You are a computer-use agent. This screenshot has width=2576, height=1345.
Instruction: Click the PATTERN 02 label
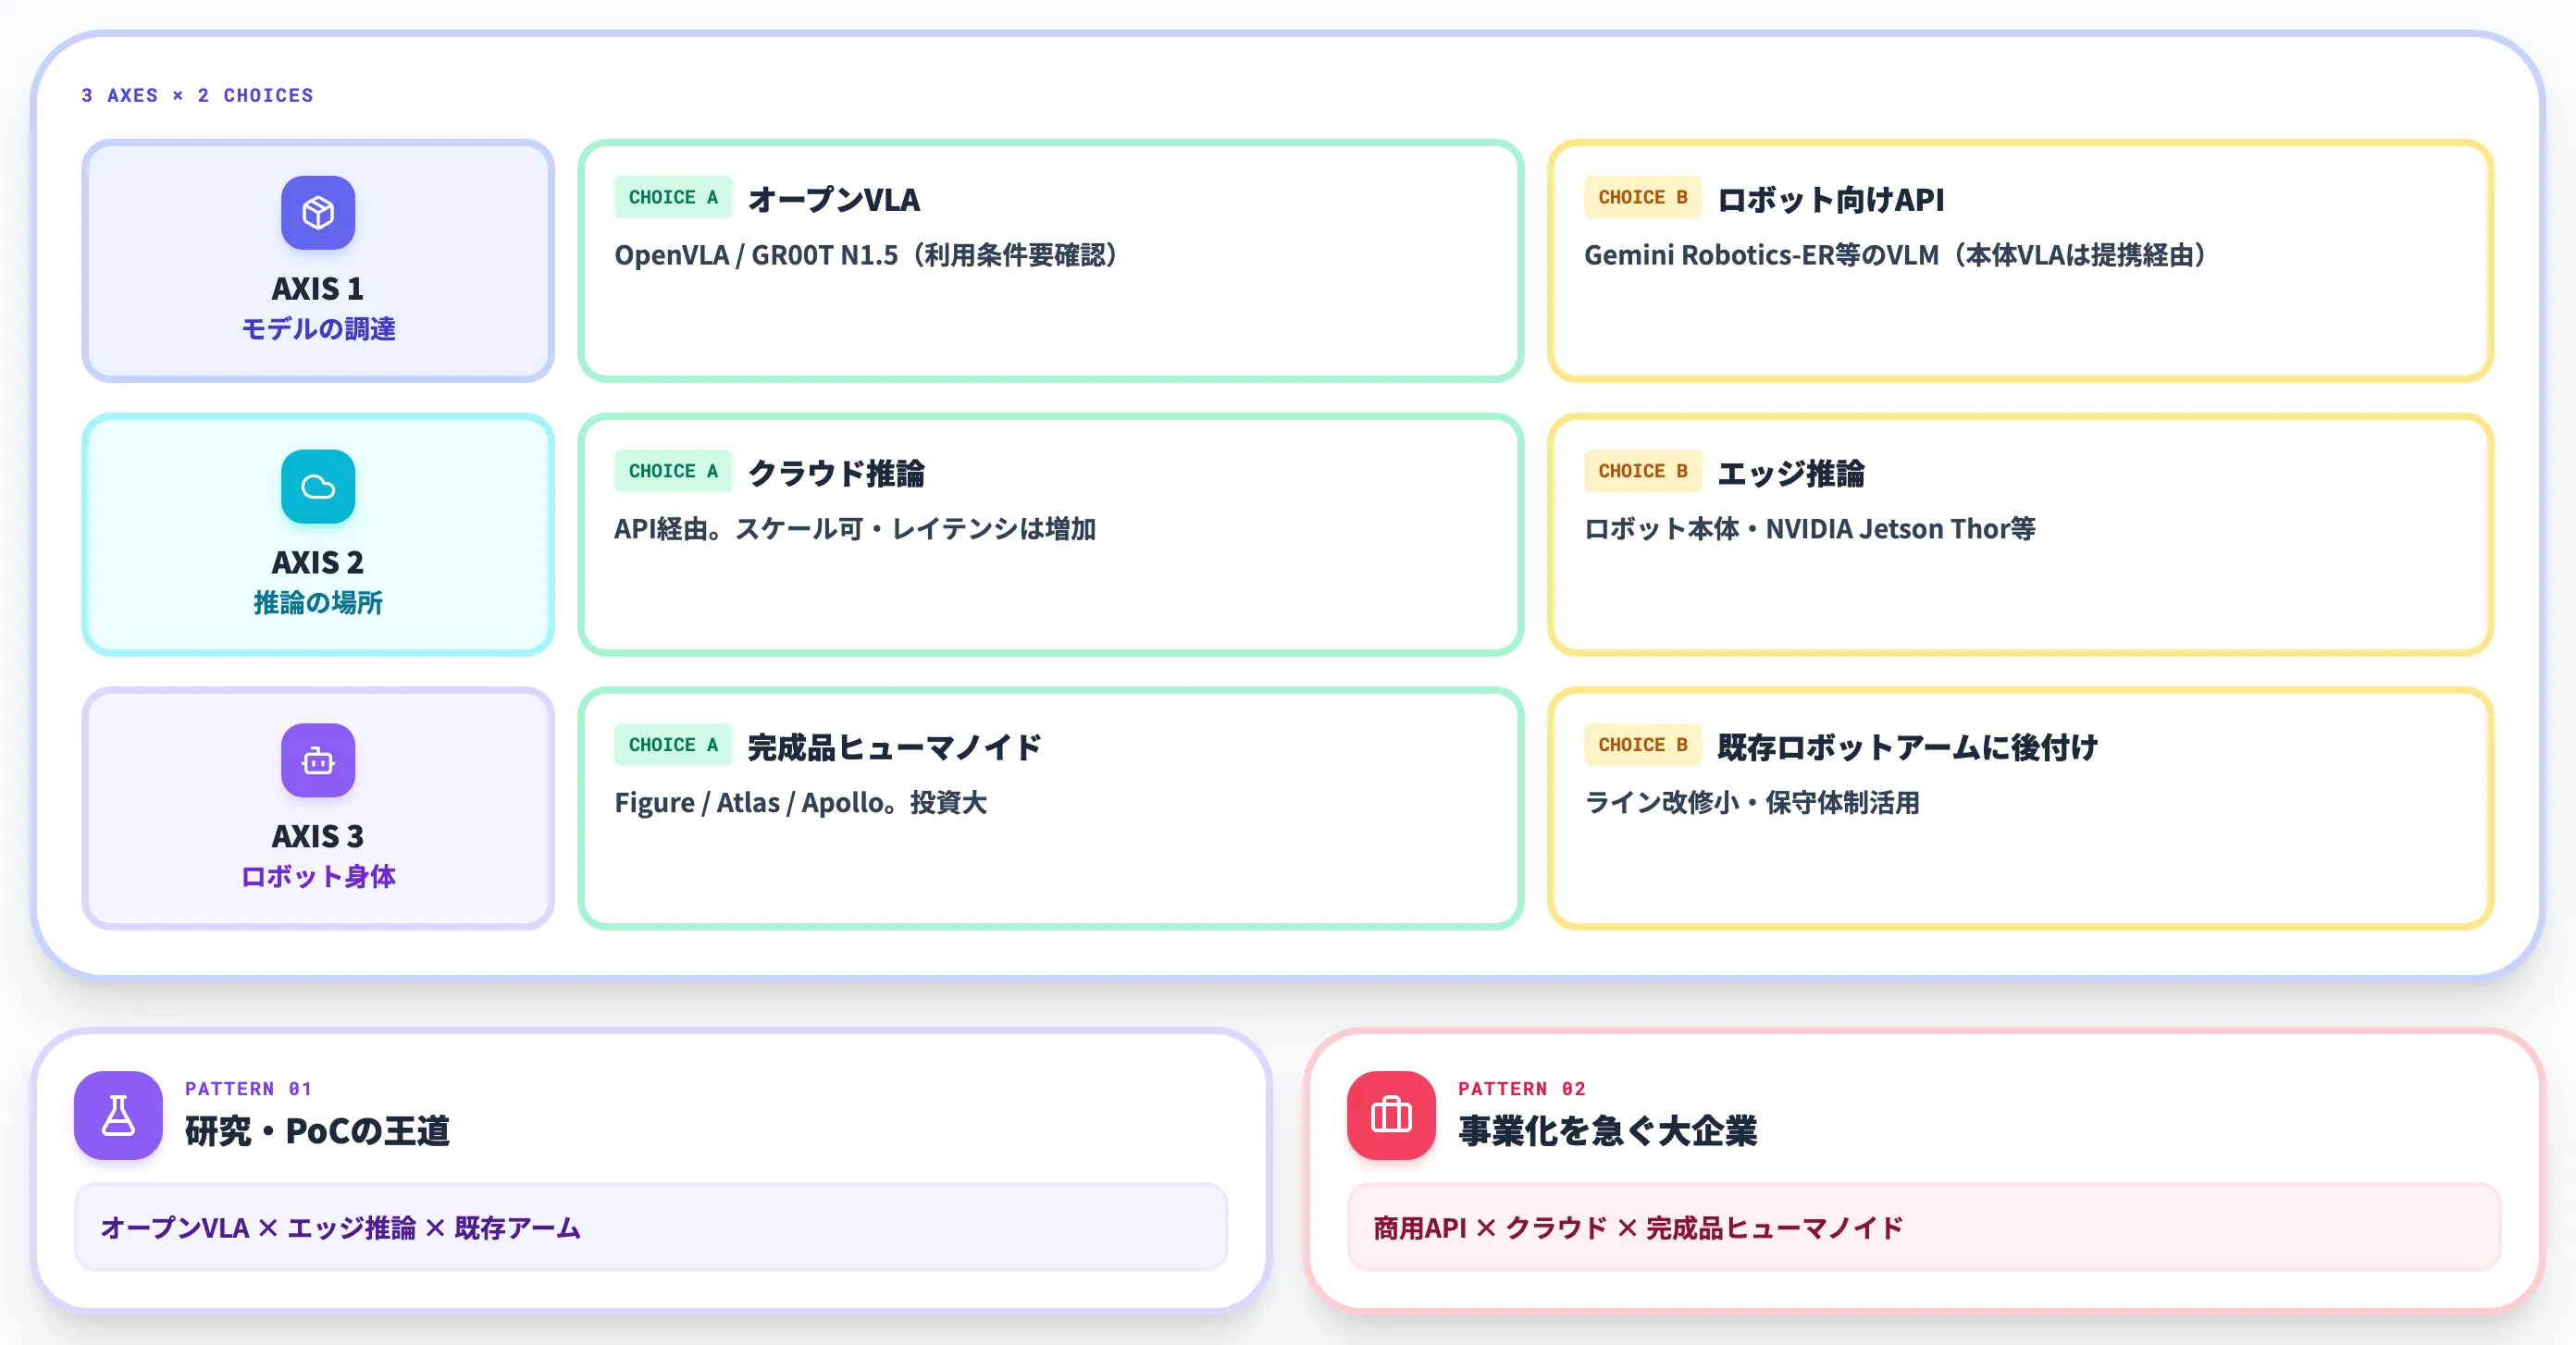point(1522,1089)
